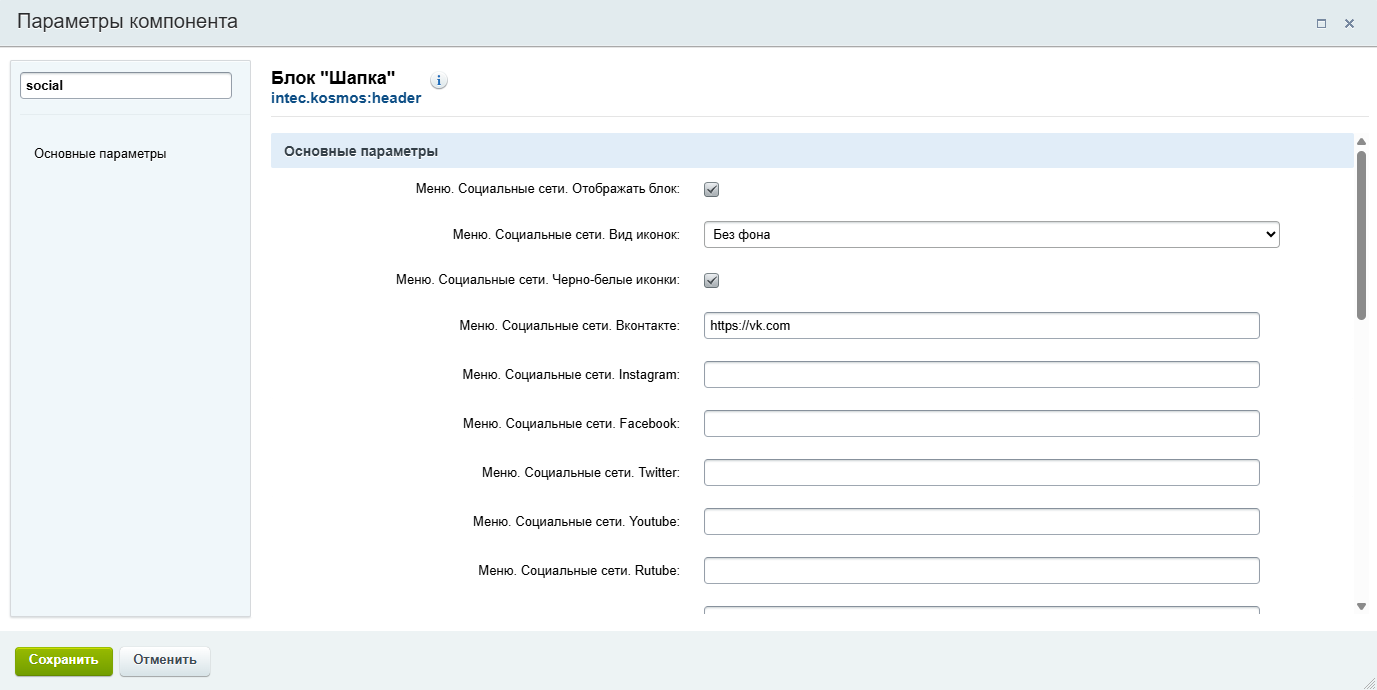Open the Вид иконок dropdown
The width and height of the screenshot is (1377, 690).
point(991,234)
